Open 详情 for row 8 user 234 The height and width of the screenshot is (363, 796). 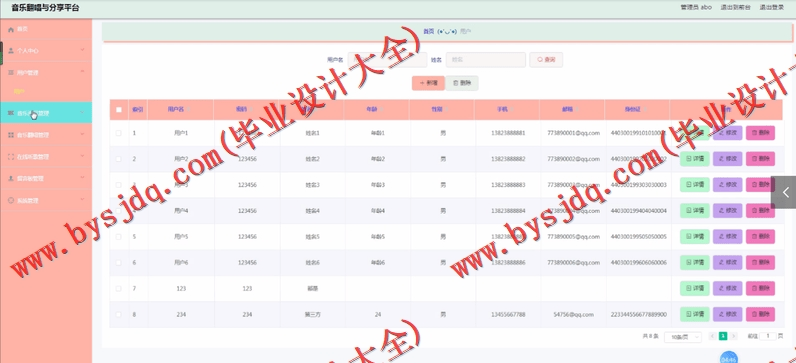click(x=694, y=314)
